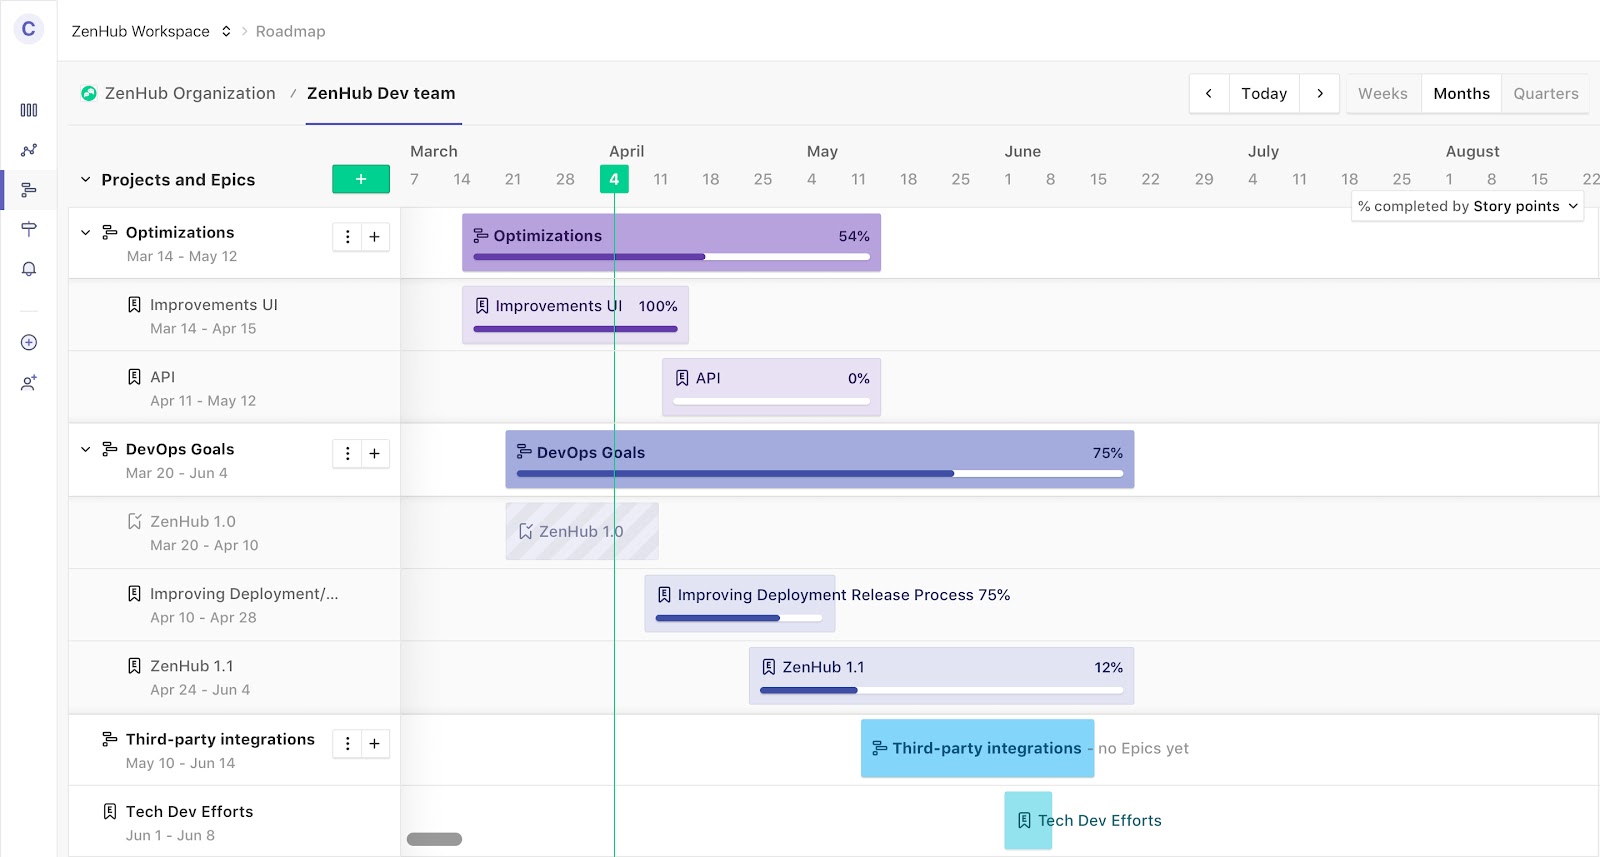Click the Optimizations project icon in list
Image resolution: width=1600 pixels, height=857 pixels.
[x=110, y=232]
